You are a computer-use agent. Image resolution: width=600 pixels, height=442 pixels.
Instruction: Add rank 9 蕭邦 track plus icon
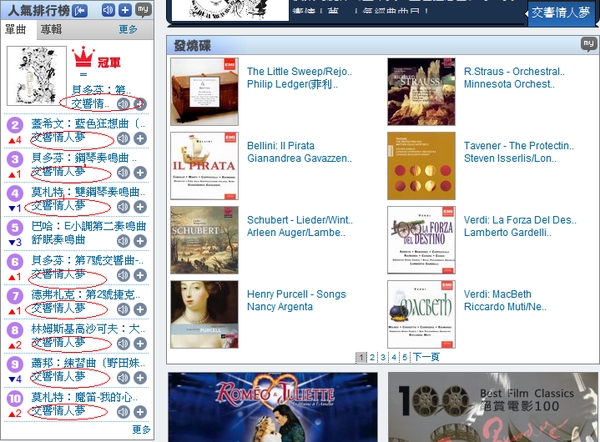coord(140,378)
